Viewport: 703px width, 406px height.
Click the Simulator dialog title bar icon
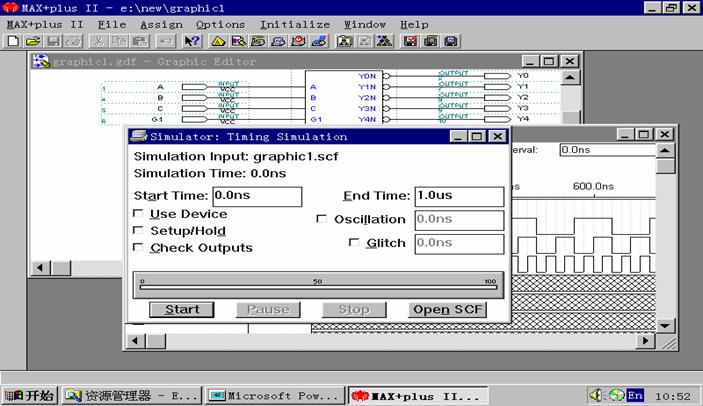point(139,136)
